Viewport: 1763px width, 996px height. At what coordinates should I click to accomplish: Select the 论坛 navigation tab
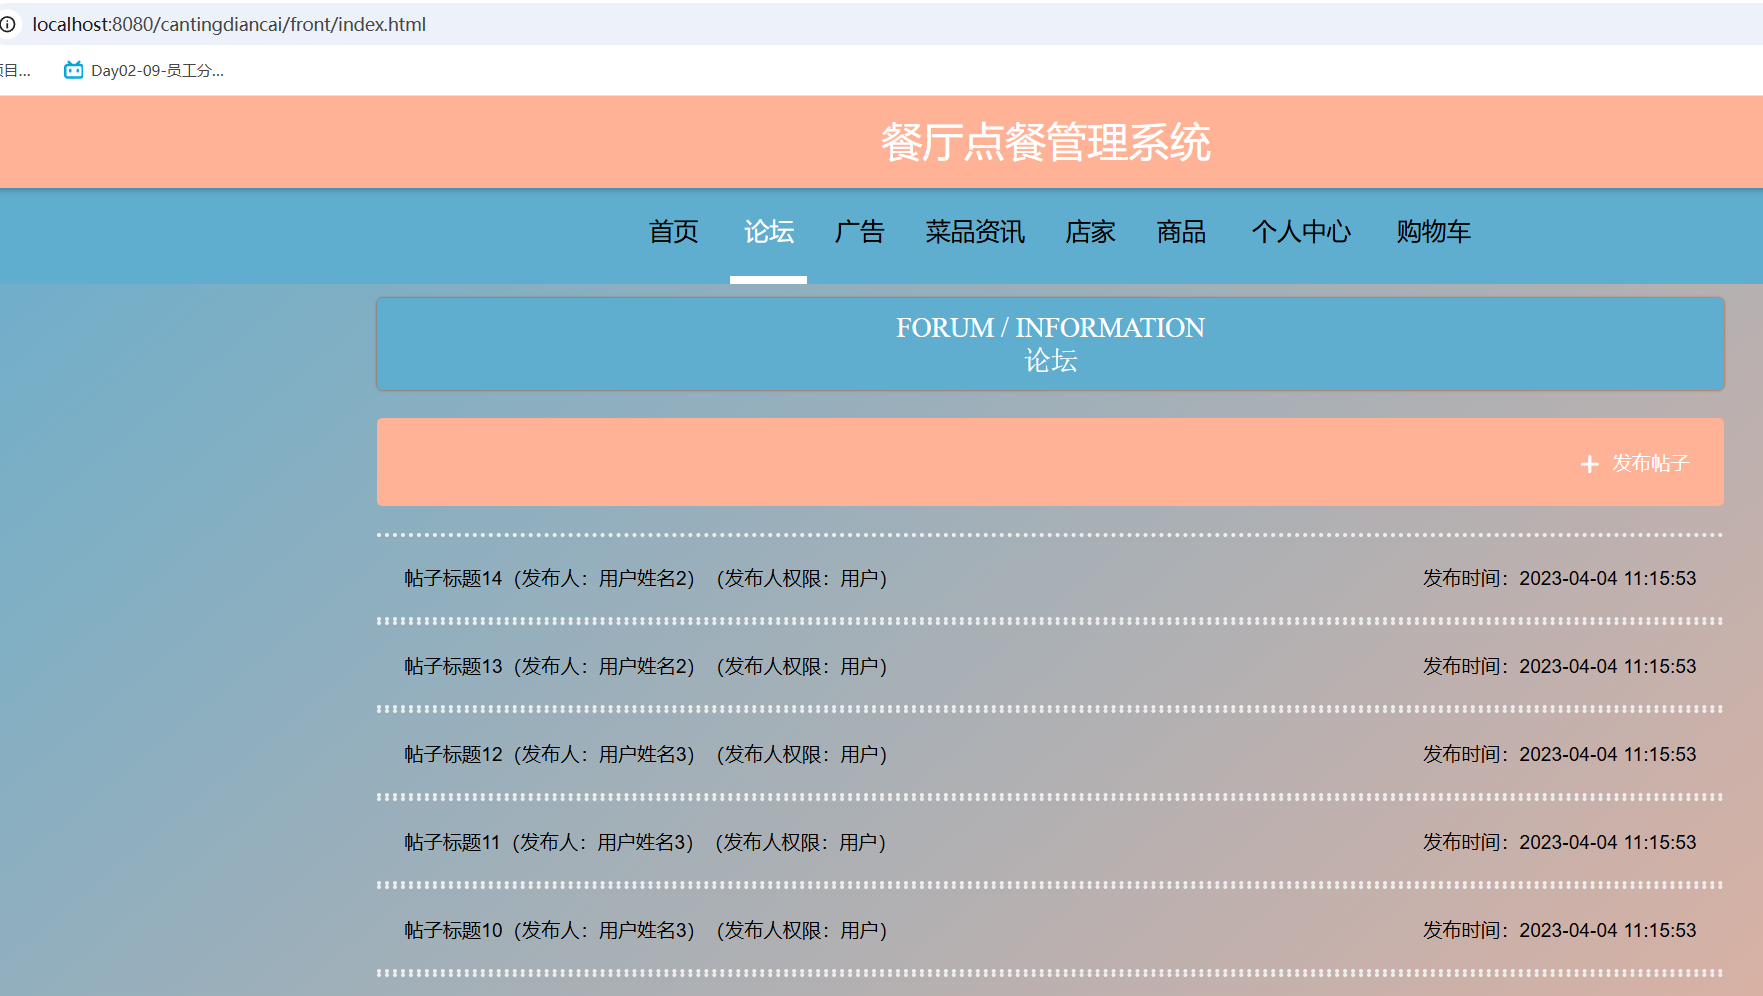point(768,232)
